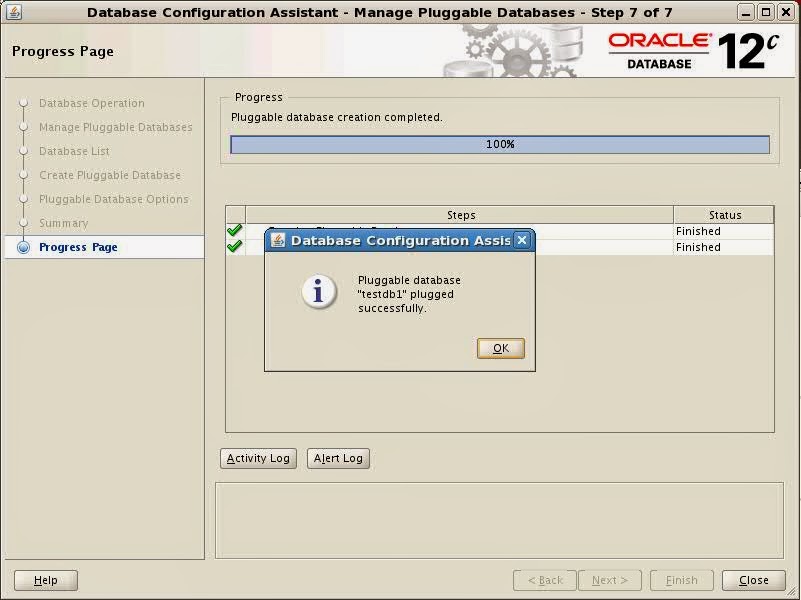The width and height of the screenshot is (801, 600).
Task: Select the Progress Page step
Action: 105,247
